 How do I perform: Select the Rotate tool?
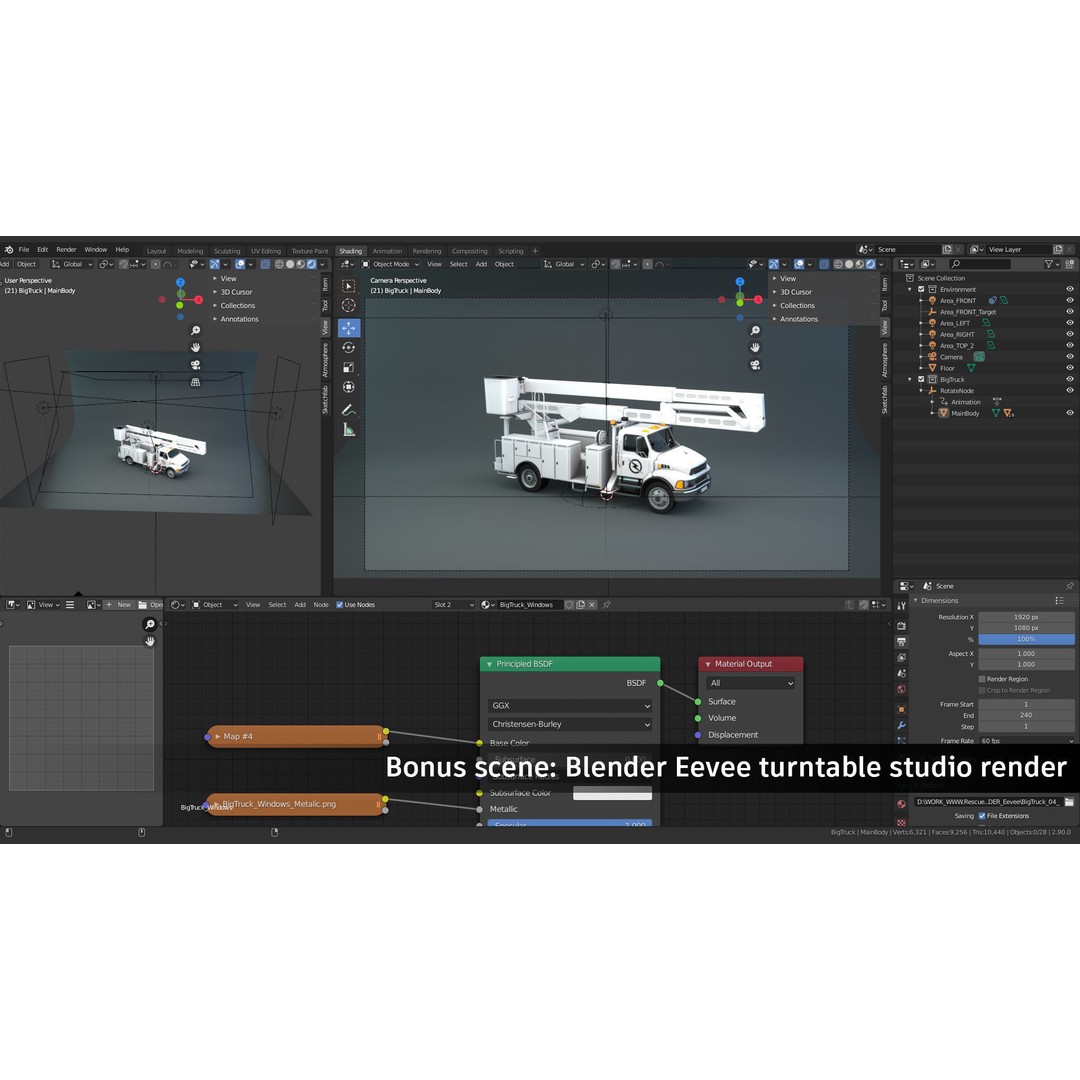(x=349, y=348)
